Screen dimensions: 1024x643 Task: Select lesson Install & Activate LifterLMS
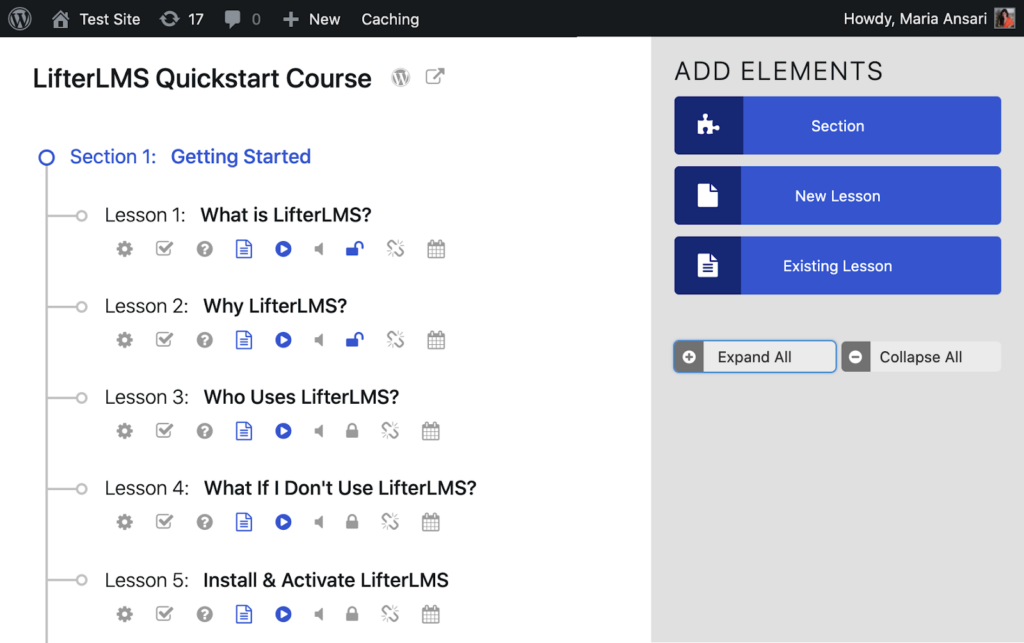click(326, 580)
